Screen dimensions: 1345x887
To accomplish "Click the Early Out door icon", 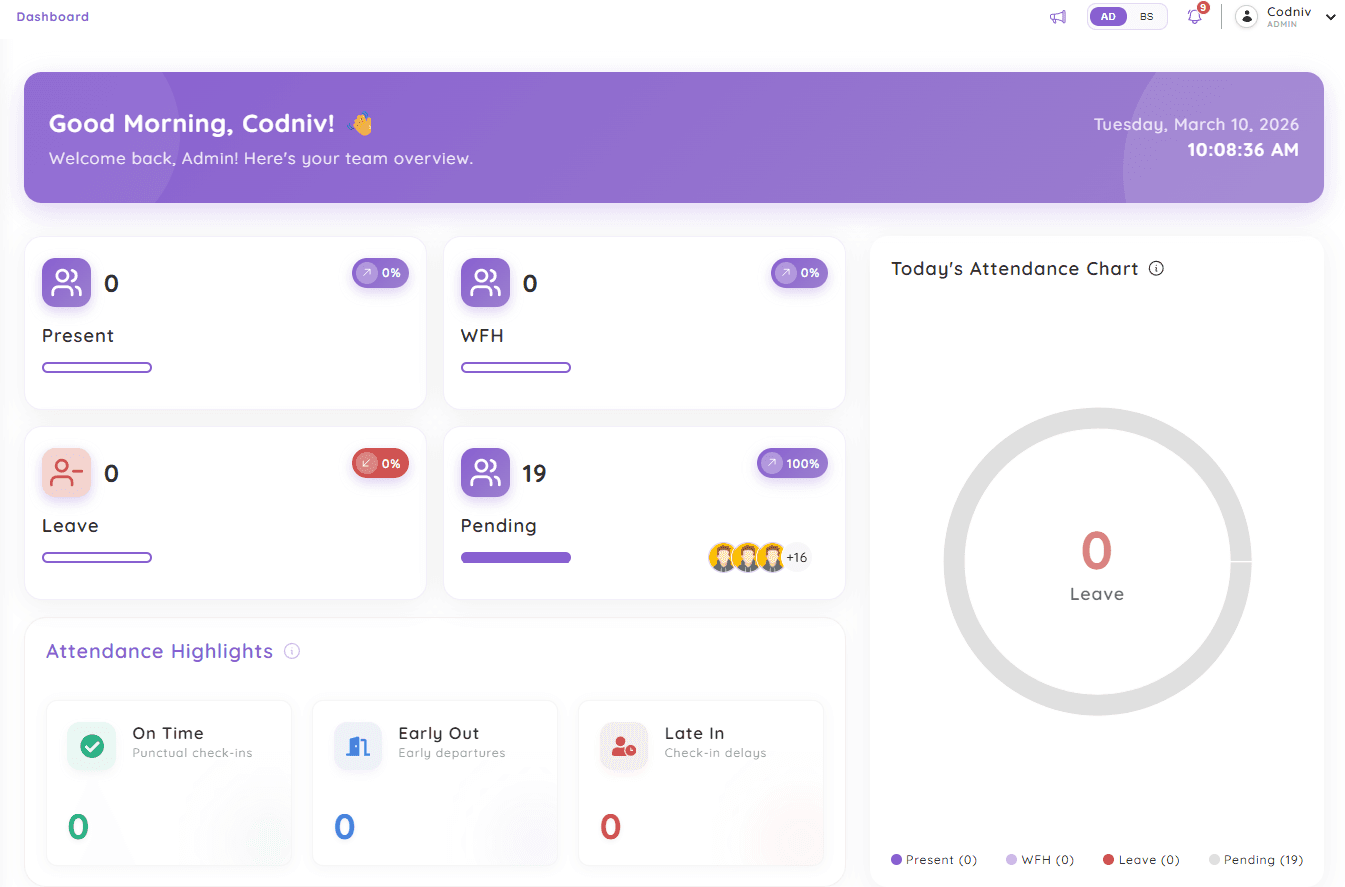I will [358, 746].
